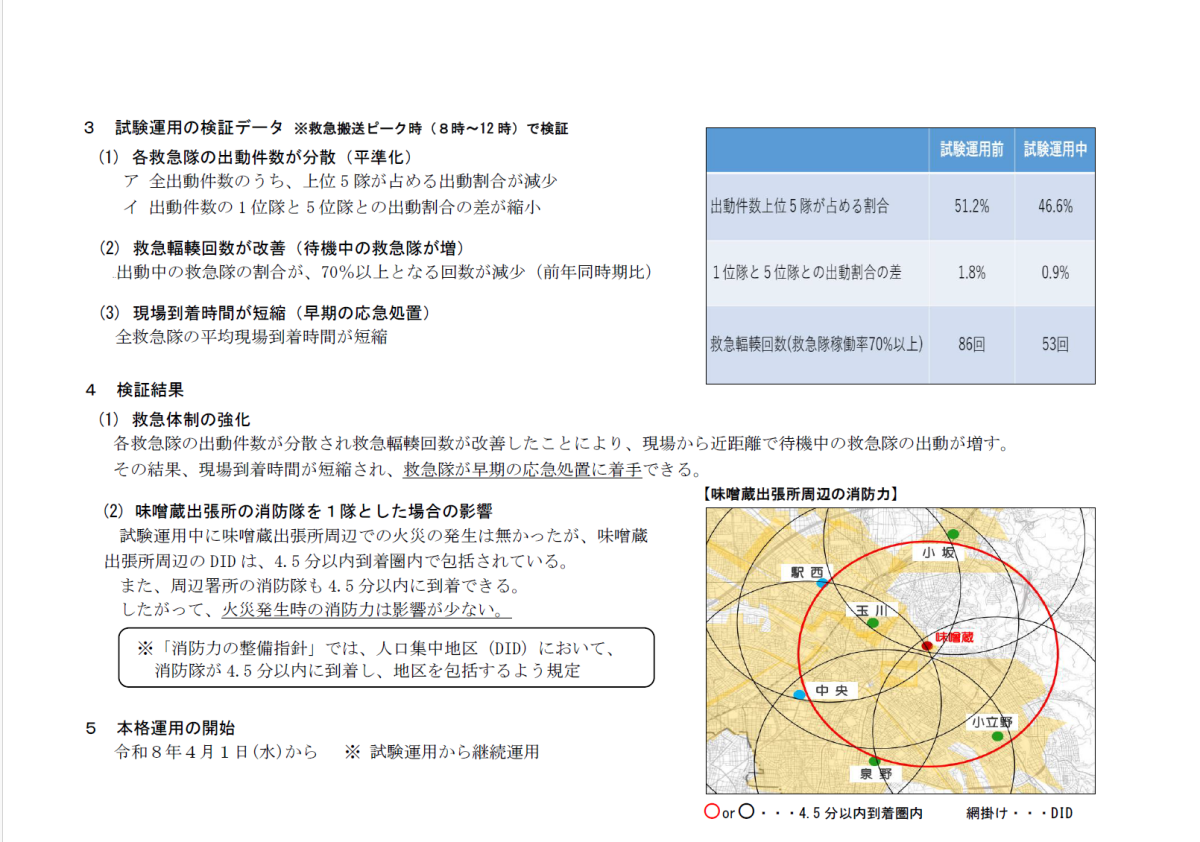The width and height of the screenshot is (1200, 842).
Task: Click the green marker above 小坂 label
Action: 953,534
